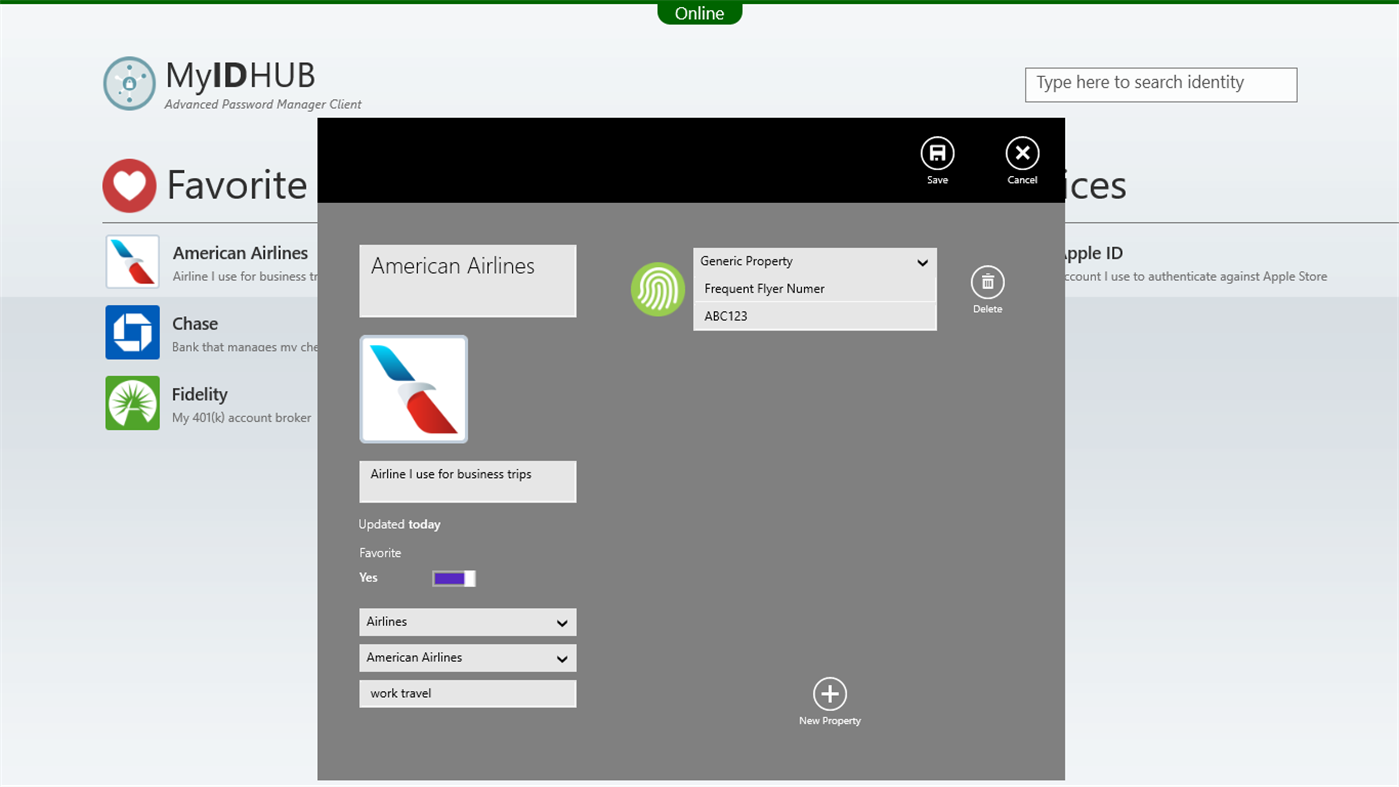Image resolution: width=1399 pixels, height=787 pixels.
Task: Delete the property using the trash icon
Action: pyautogui.click(x=987, y=283)
